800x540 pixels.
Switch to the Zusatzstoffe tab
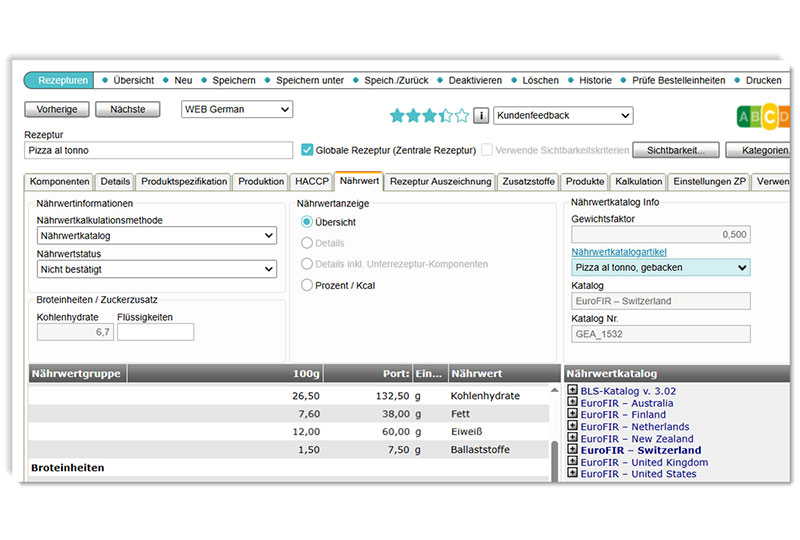(528, 182)
